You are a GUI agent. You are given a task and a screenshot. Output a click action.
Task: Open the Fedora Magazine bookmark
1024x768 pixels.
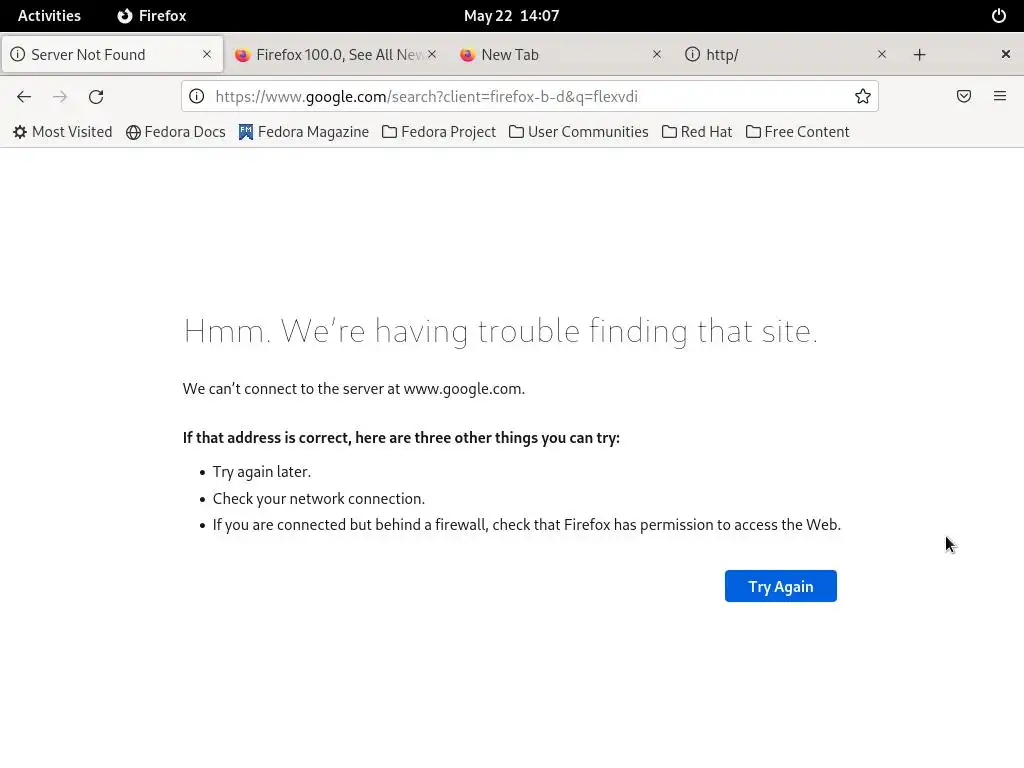click(304, 132)
